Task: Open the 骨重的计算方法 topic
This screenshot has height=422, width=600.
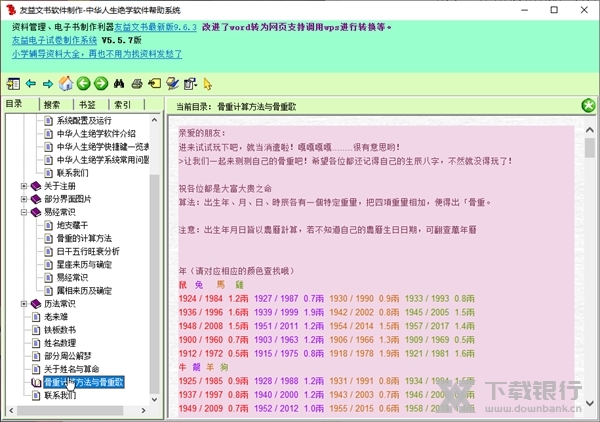Action: pos(84,238)
